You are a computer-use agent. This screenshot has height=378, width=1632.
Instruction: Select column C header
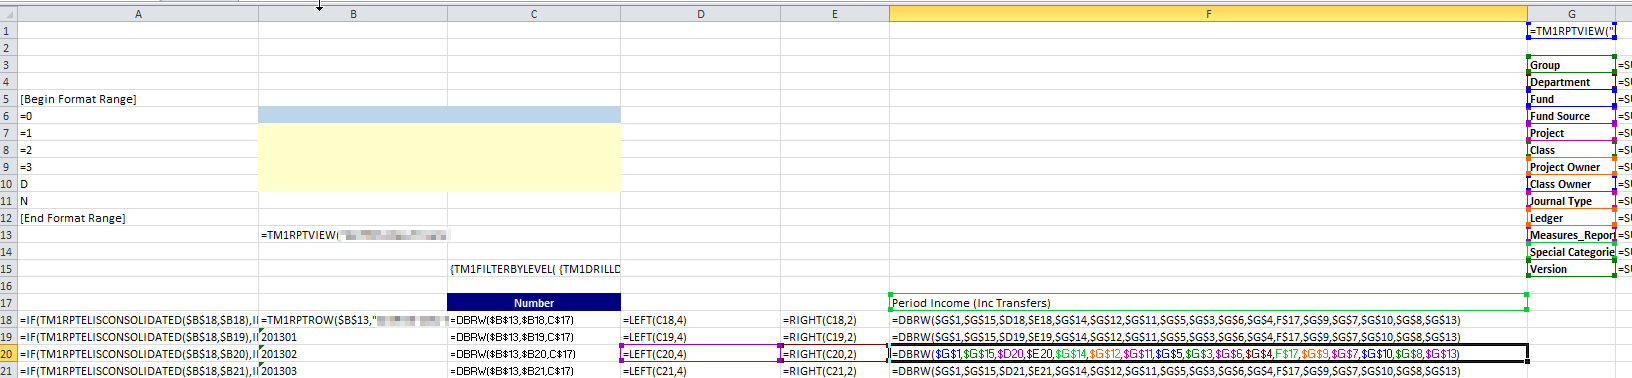tap(534, 14)
